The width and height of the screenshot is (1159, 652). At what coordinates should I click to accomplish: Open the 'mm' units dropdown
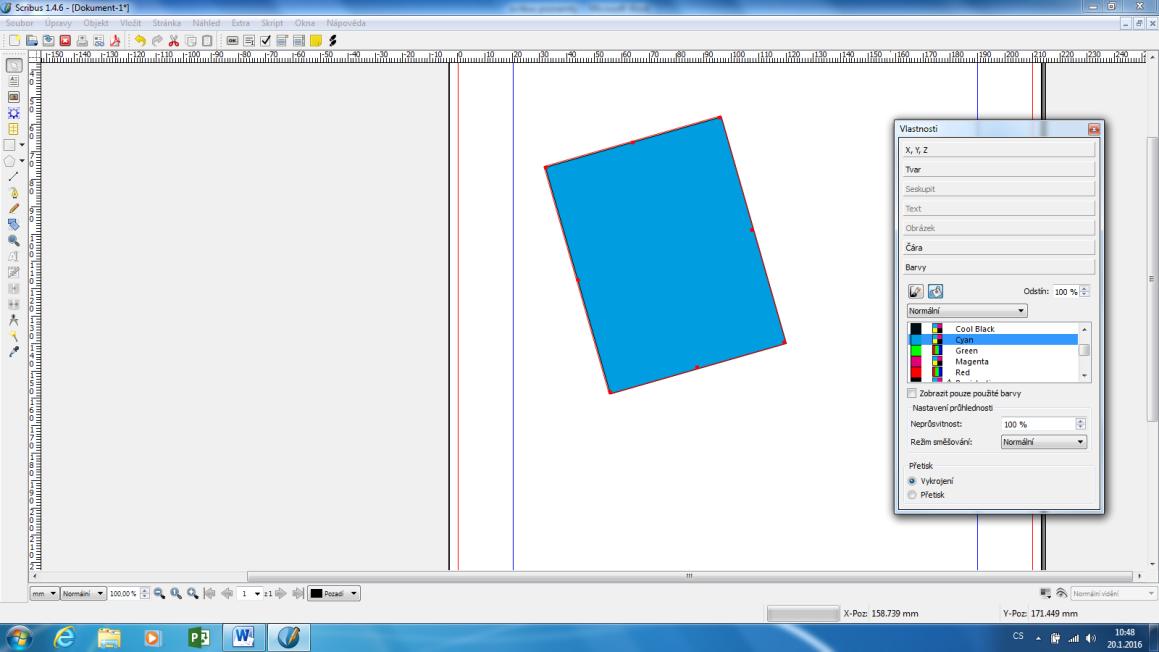pos(44,594)
